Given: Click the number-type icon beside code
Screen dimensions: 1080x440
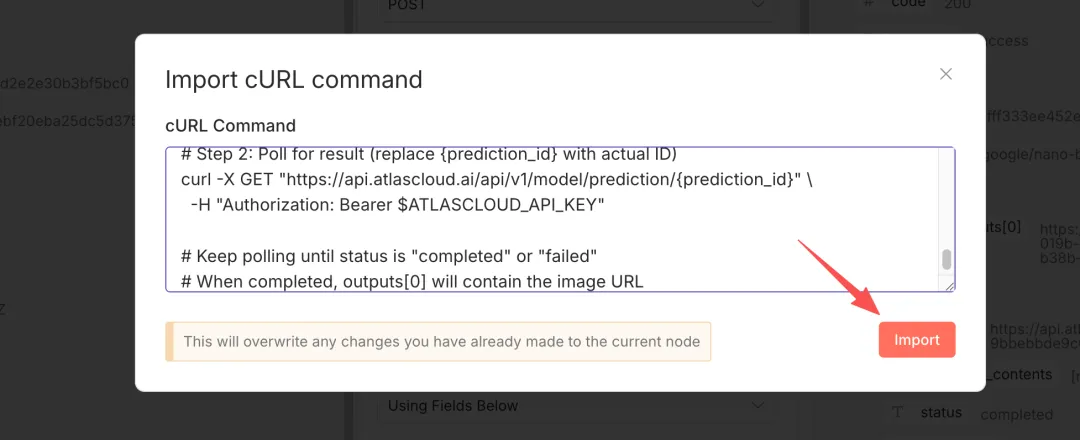Looking at the screenshot, I should click(868, 4).
